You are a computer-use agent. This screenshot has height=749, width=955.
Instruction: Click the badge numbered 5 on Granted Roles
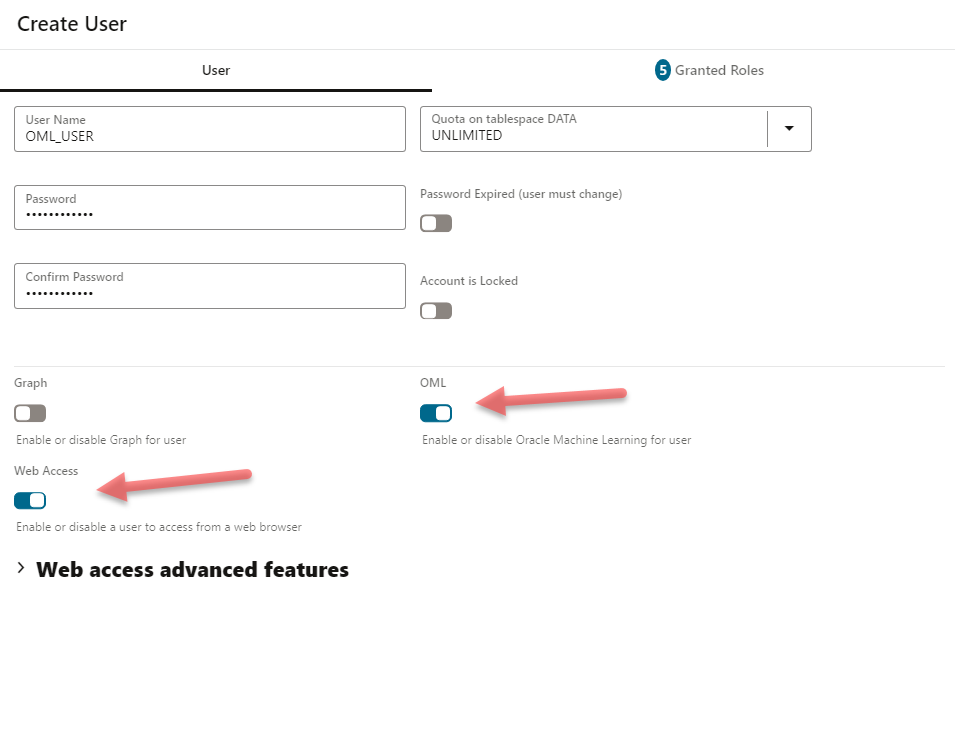(x=662, y=70)
